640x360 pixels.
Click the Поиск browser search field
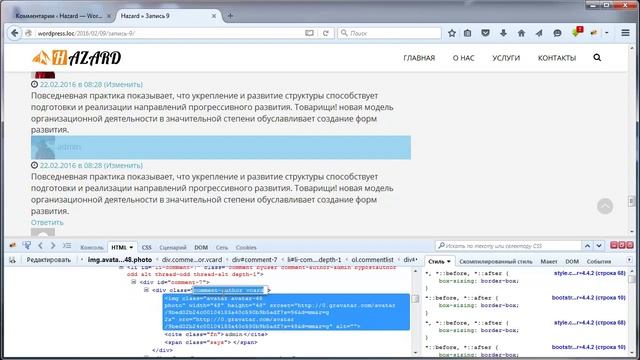tap(390, 33)
